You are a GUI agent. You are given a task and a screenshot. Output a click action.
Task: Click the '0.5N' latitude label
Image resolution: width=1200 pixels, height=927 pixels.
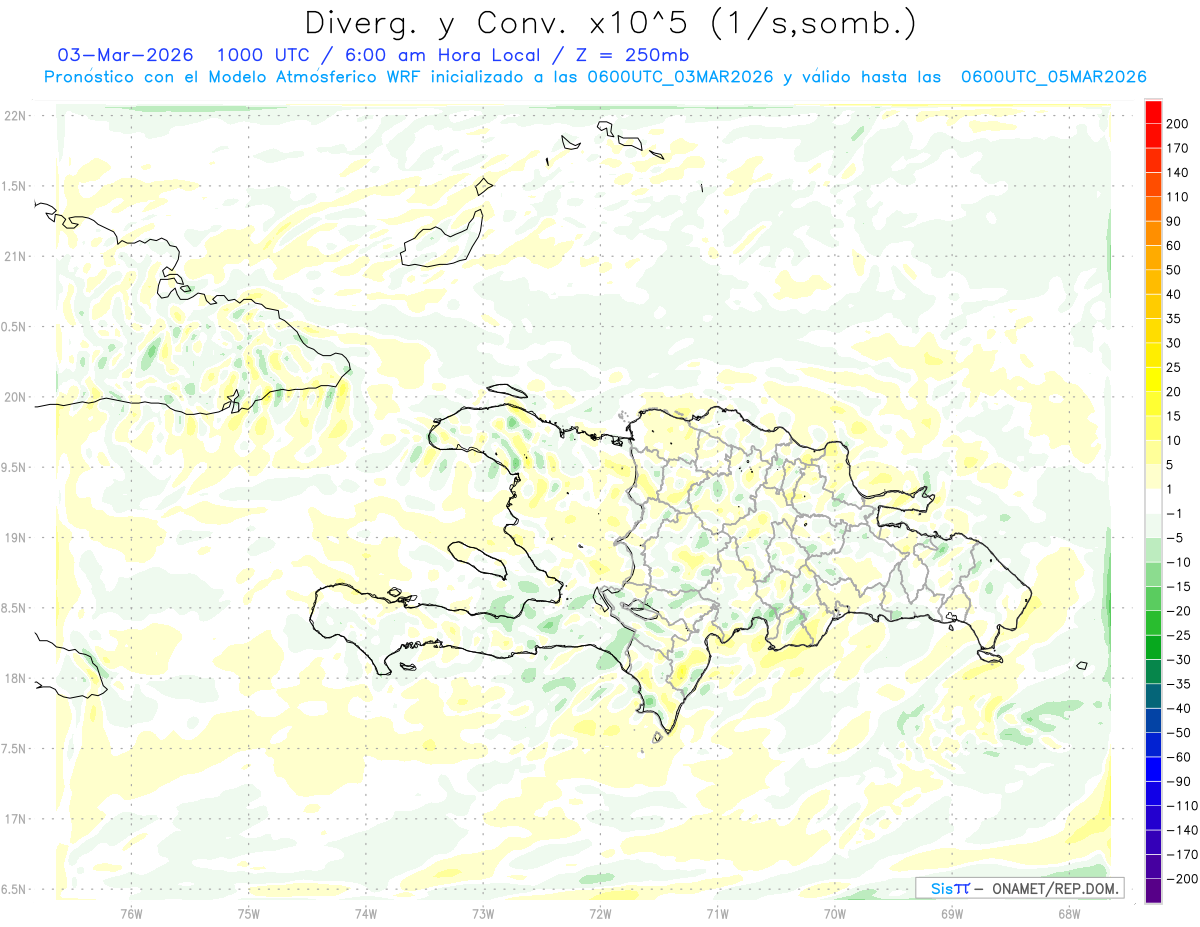coord(15,327)
